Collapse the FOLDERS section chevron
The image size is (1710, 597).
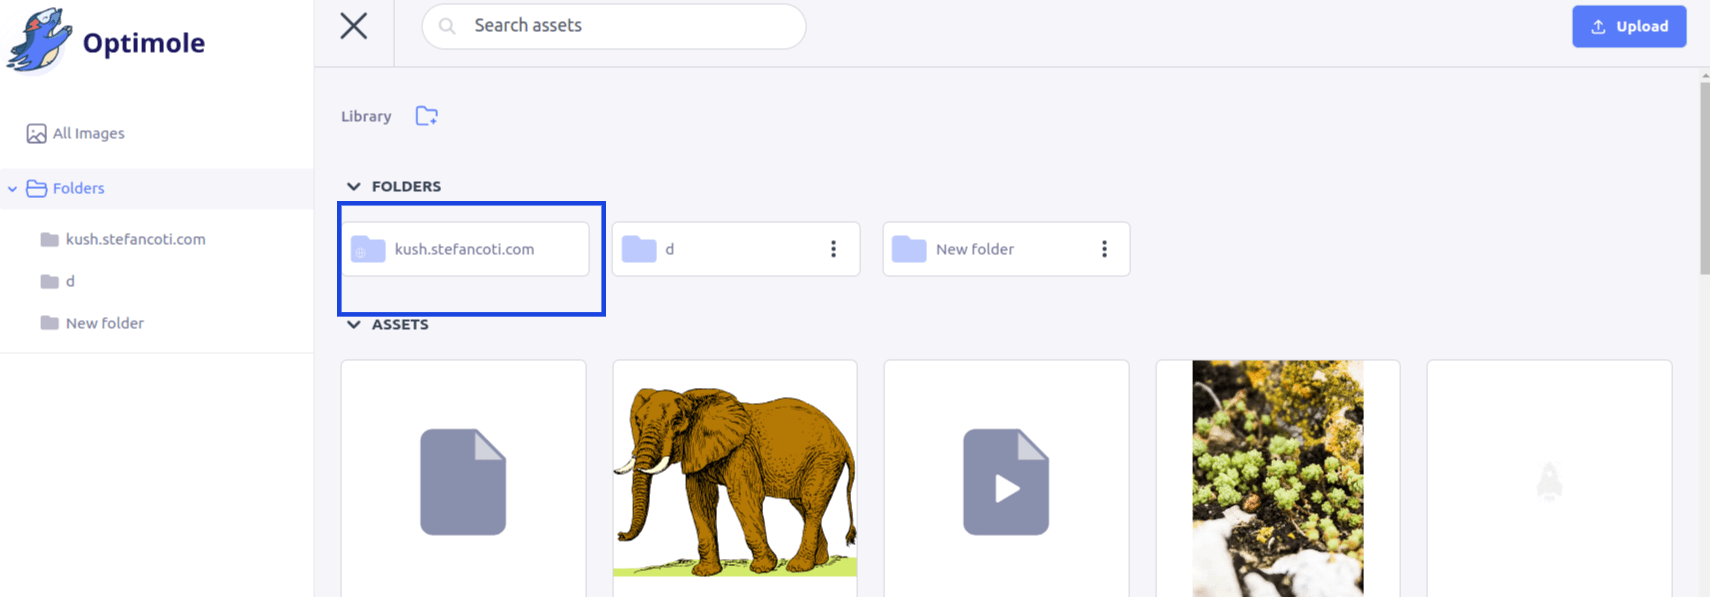pyautogui.click(x=353, y=187)
